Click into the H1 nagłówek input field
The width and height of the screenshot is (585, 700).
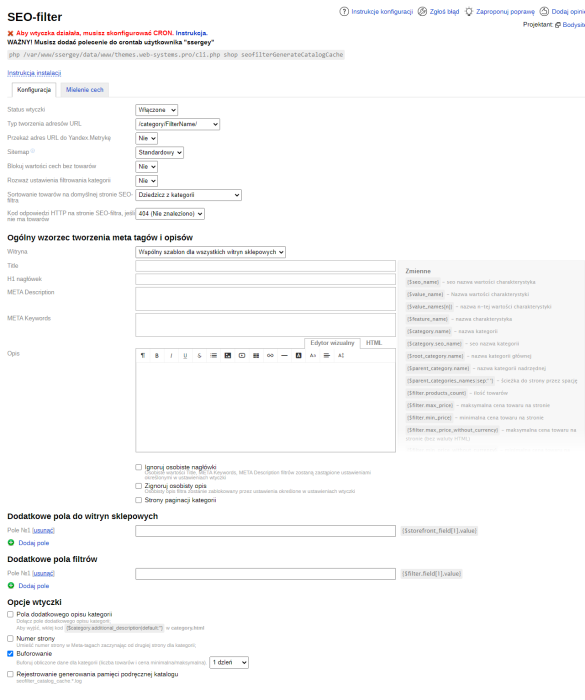click(265, 279)
